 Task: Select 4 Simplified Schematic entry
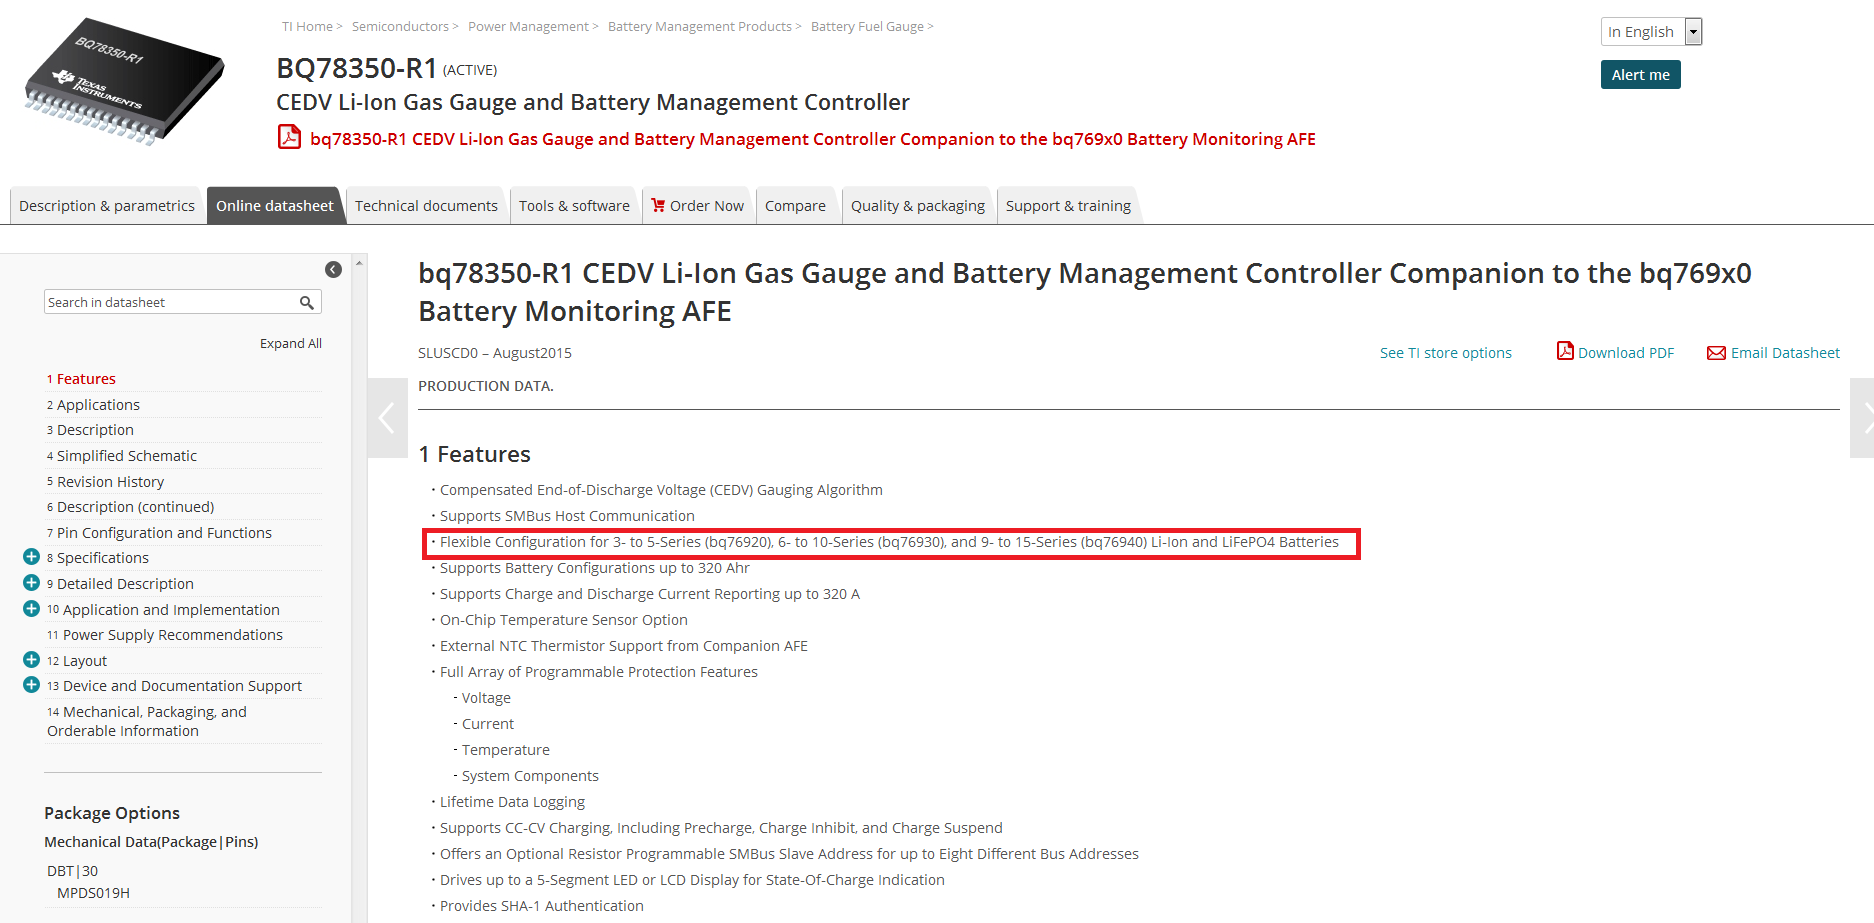122,456
